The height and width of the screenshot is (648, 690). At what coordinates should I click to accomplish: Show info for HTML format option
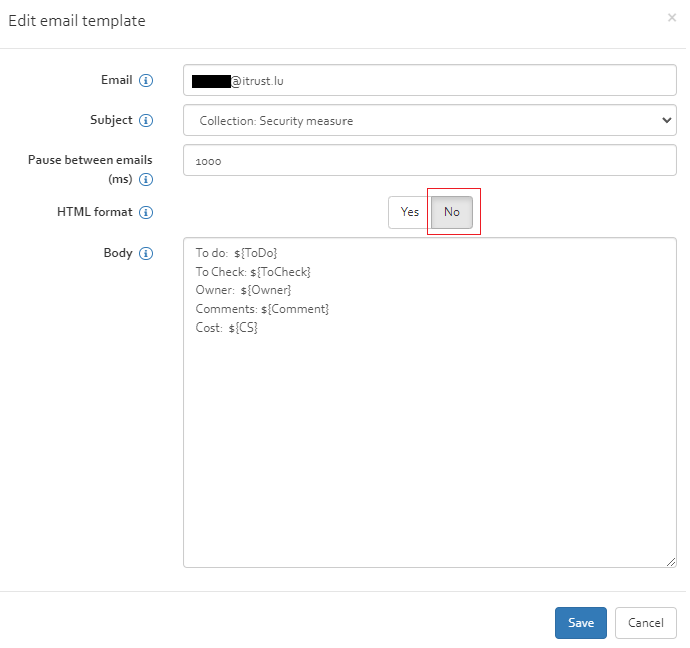point(146,212)
